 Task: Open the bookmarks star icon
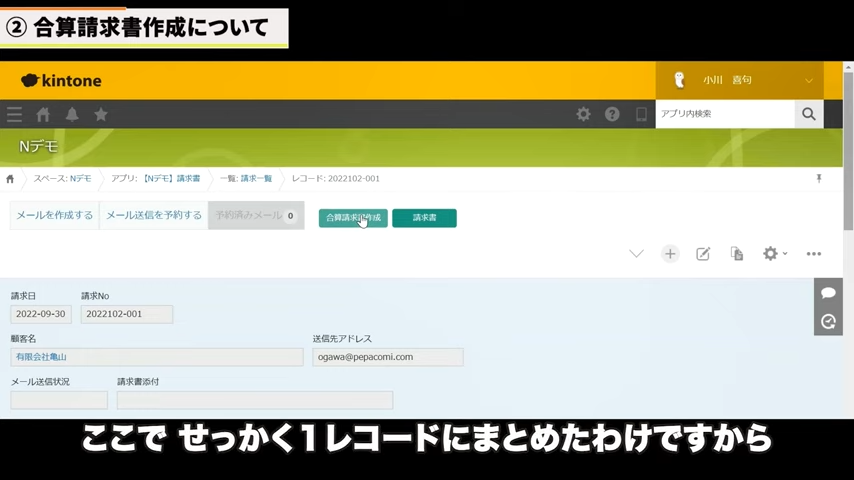101,114
